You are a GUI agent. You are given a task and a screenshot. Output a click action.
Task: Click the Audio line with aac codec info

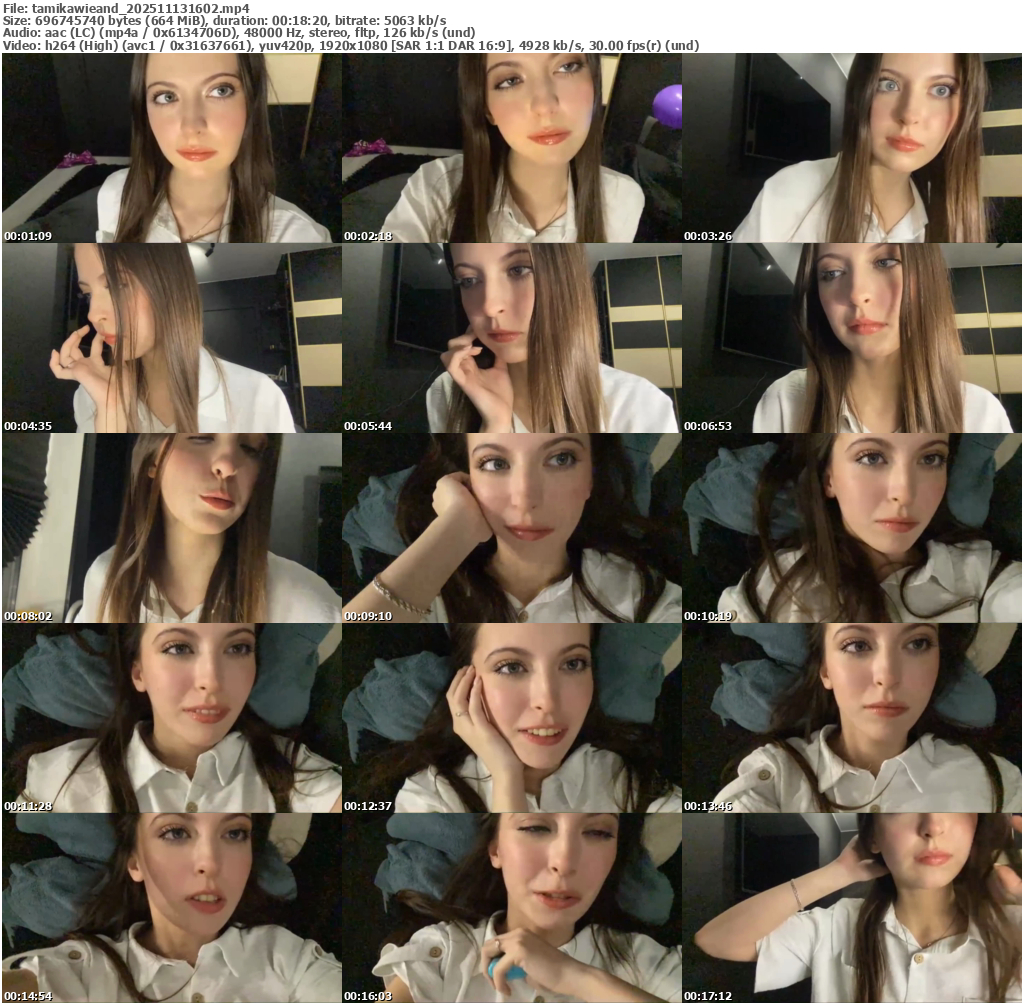[x=239, y=33]
